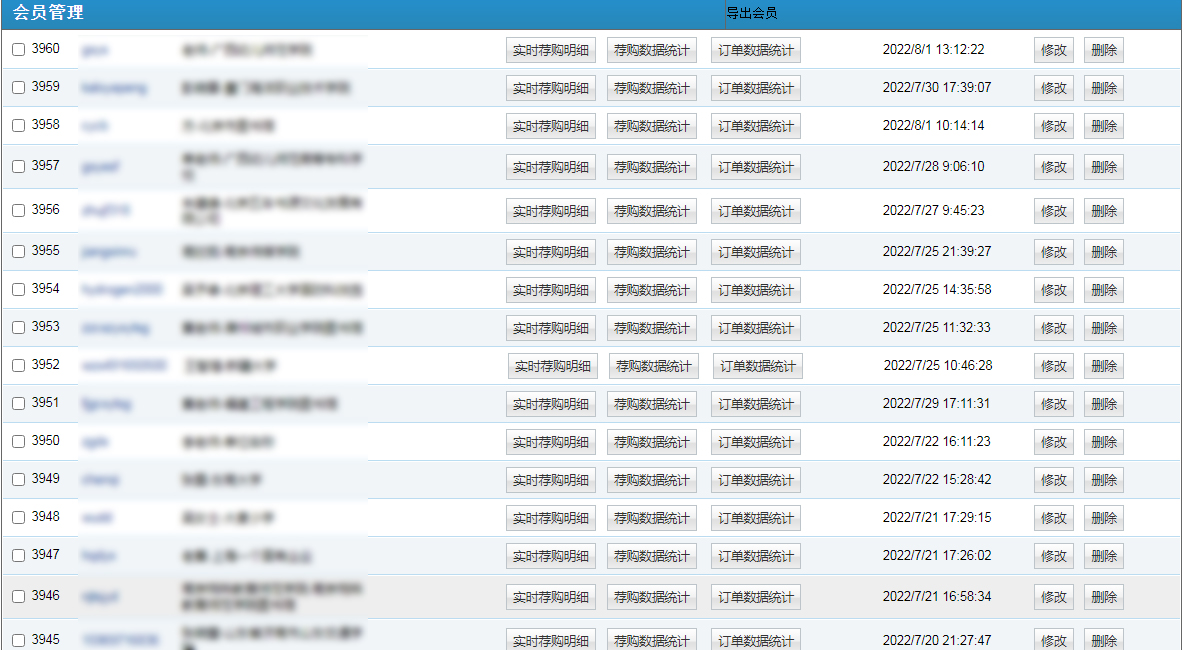Image resolution: width=1185 pixels, height=650 pixels.
Task: Click 导出会员 in the header bar
Action: point(751,14)
